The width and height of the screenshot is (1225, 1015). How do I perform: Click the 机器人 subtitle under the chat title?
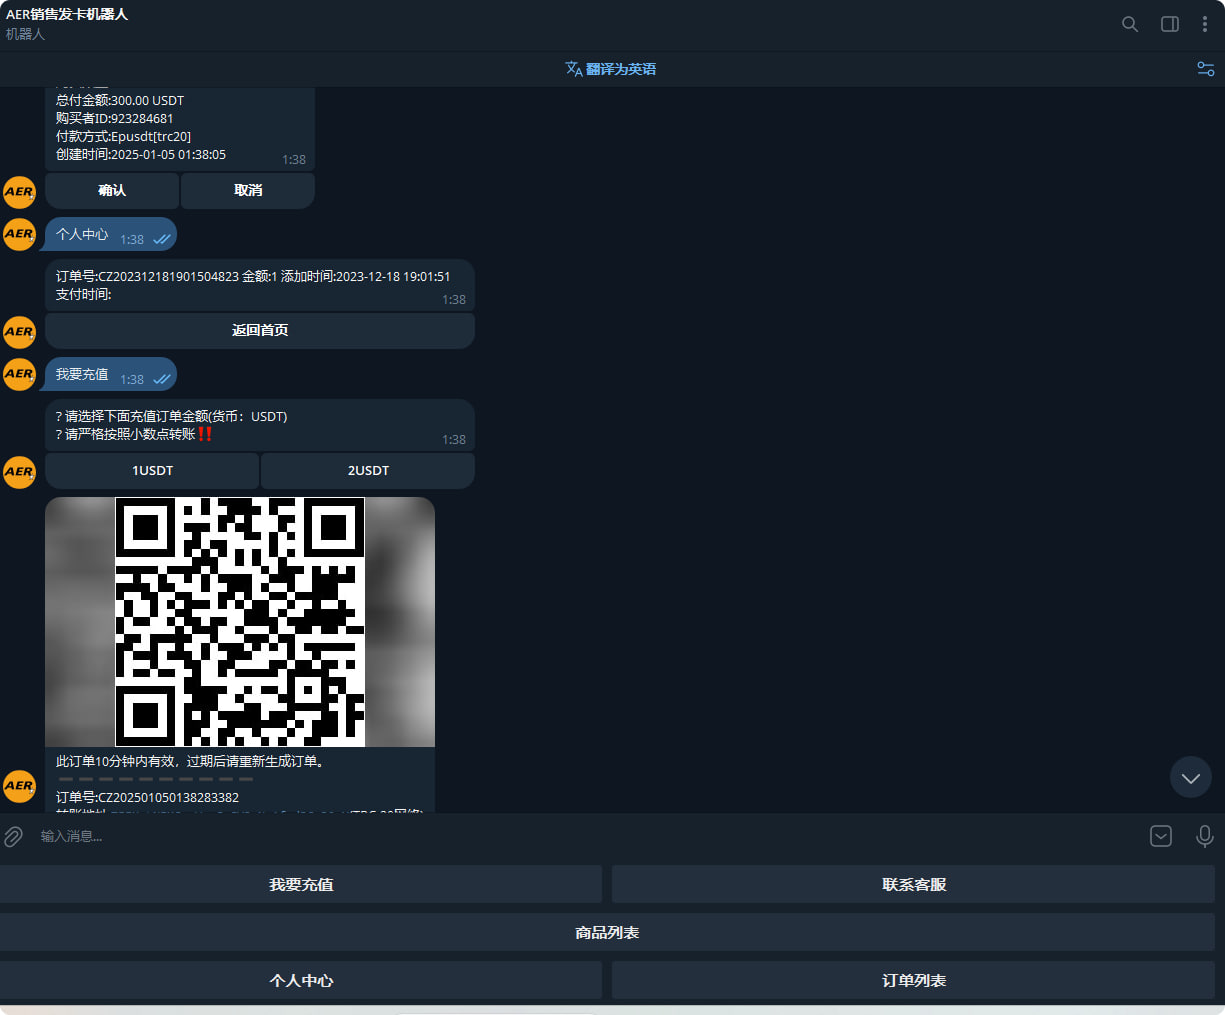click(x=25, y=34)
